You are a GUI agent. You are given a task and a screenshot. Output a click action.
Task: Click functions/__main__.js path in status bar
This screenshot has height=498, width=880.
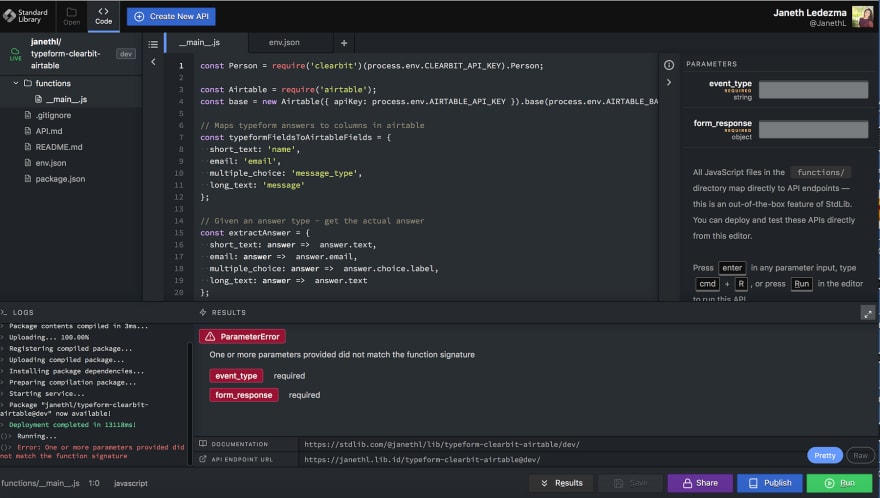(40, 483)
